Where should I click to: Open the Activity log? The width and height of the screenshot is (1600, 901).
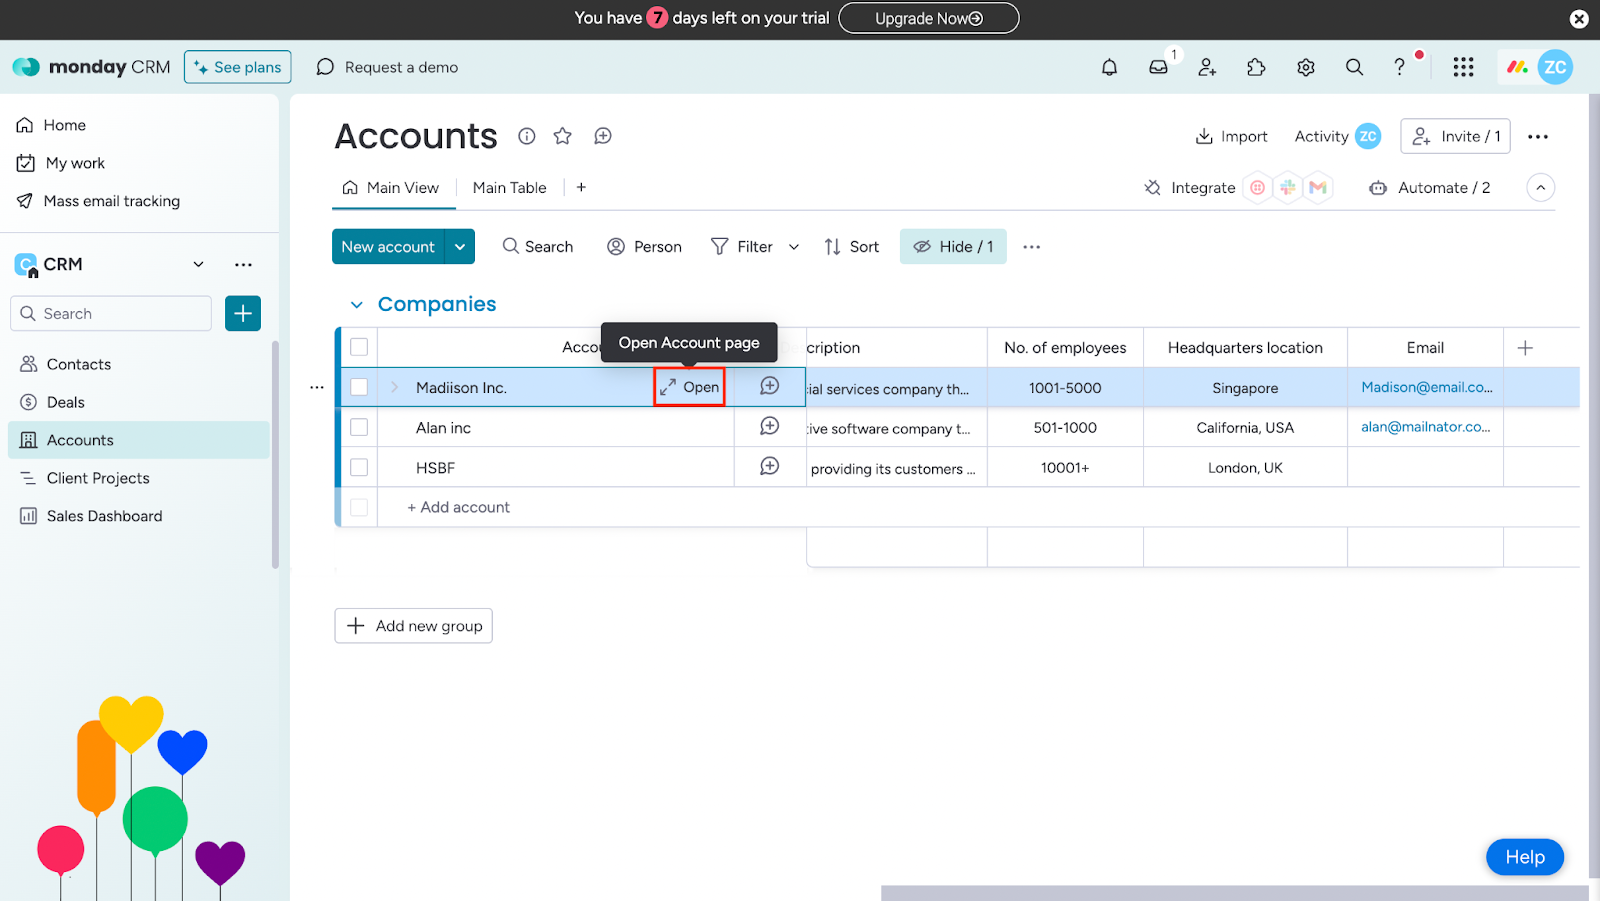tap(1337, 137)
